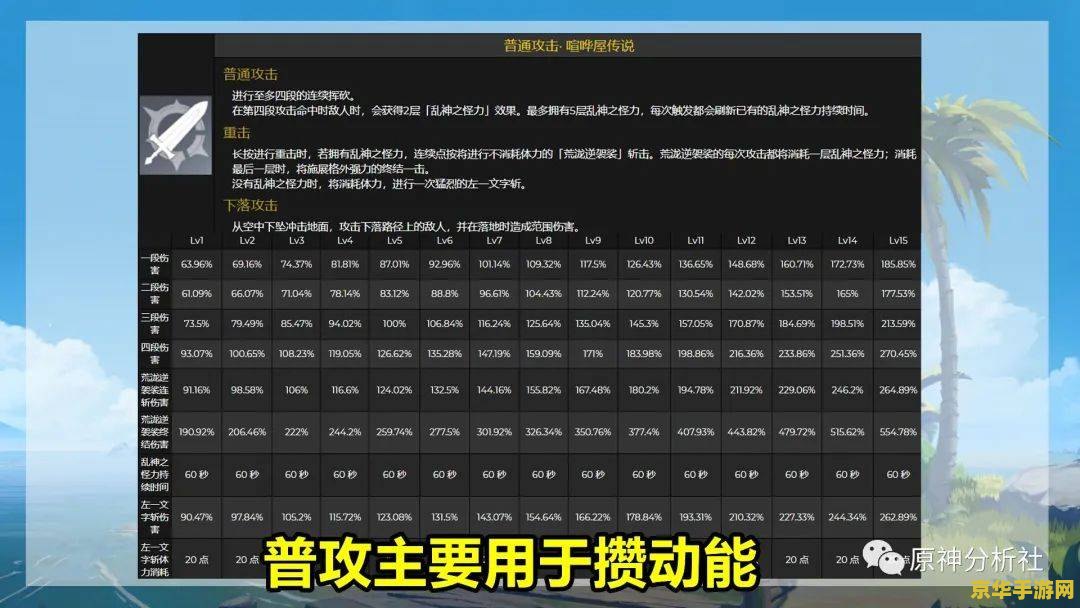This screenshot has width=1080, height=608.
Task: Click the cell showing 185.85%
Action: point(897,264)
